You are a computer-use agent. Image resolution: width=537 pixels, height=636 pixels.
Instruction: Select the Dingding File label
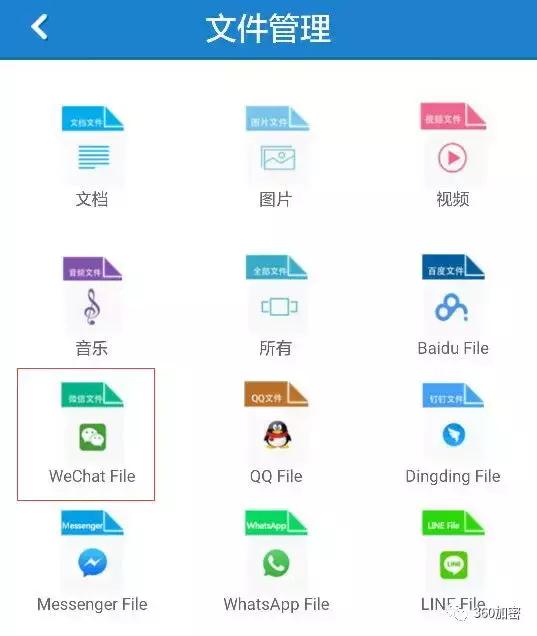(453, 477)
